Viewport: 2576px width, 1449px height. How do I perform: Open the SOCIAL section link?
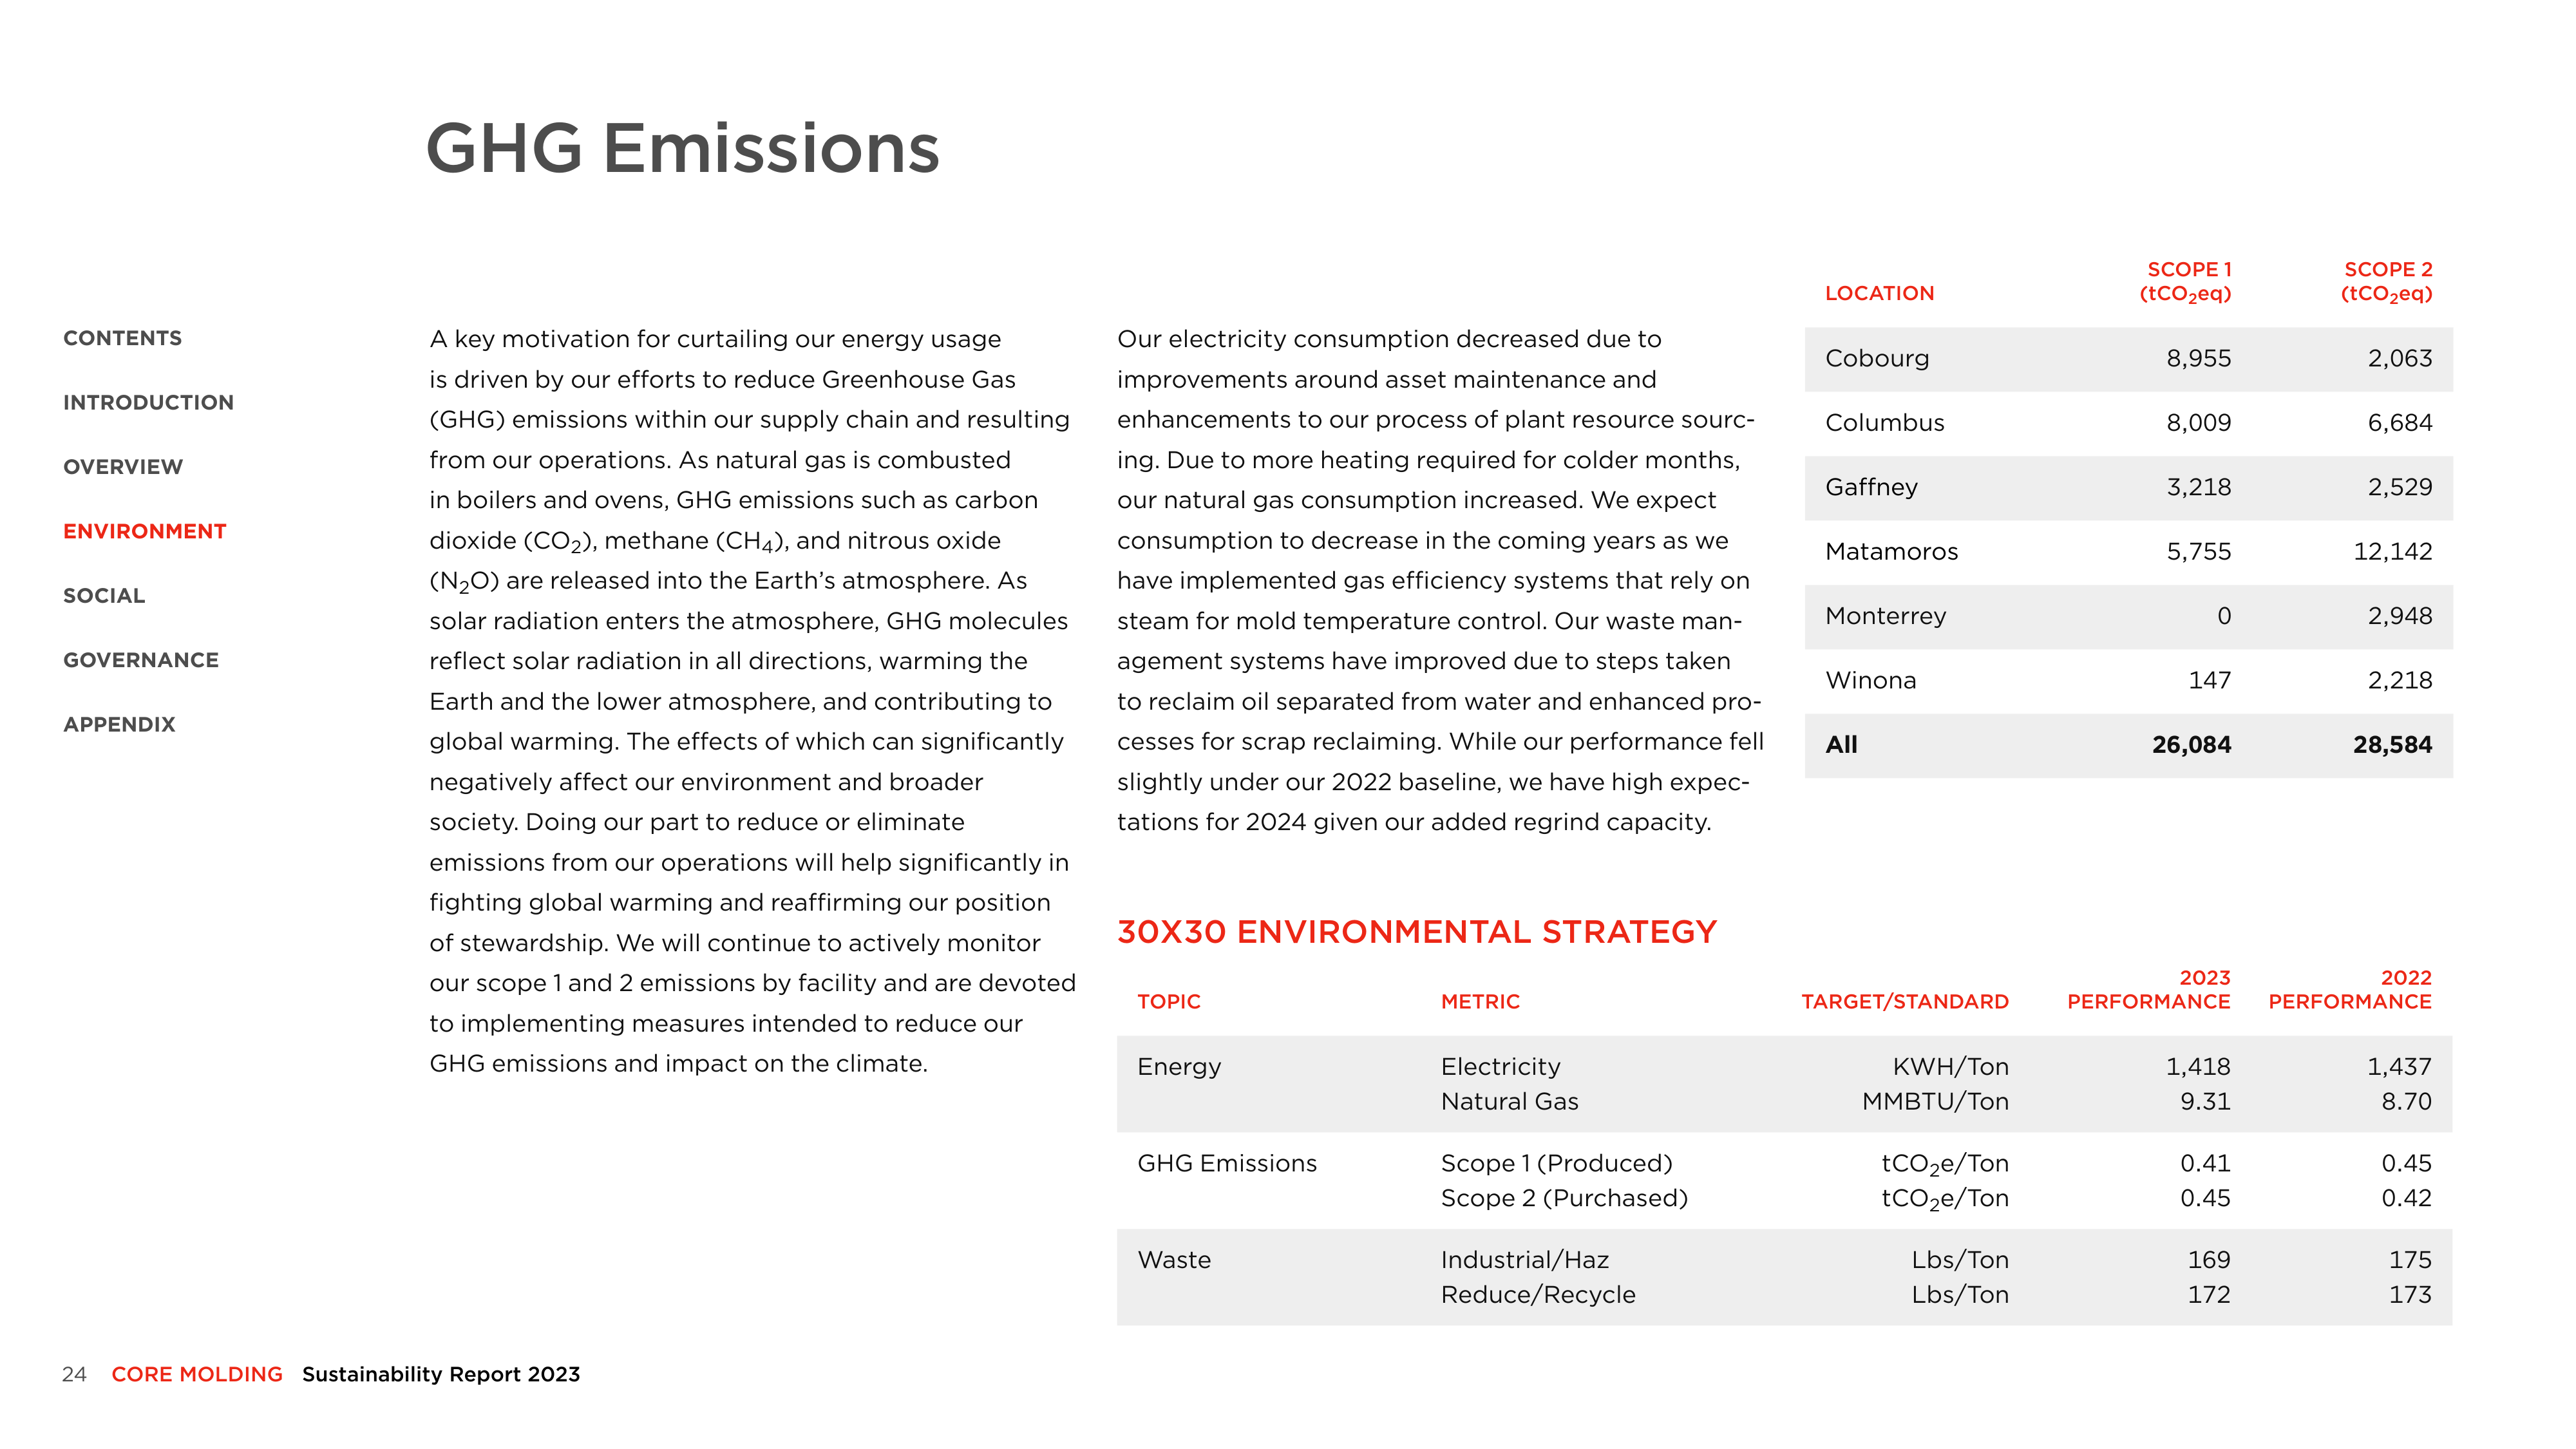click(x=104, y=596)
